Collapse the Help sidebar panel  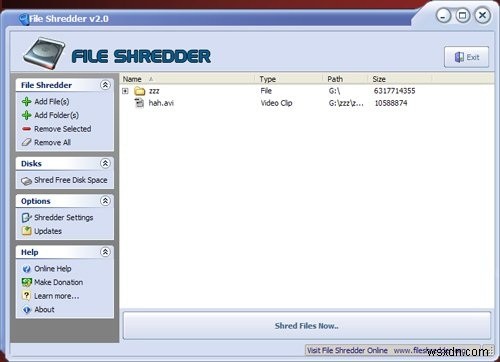105,252
